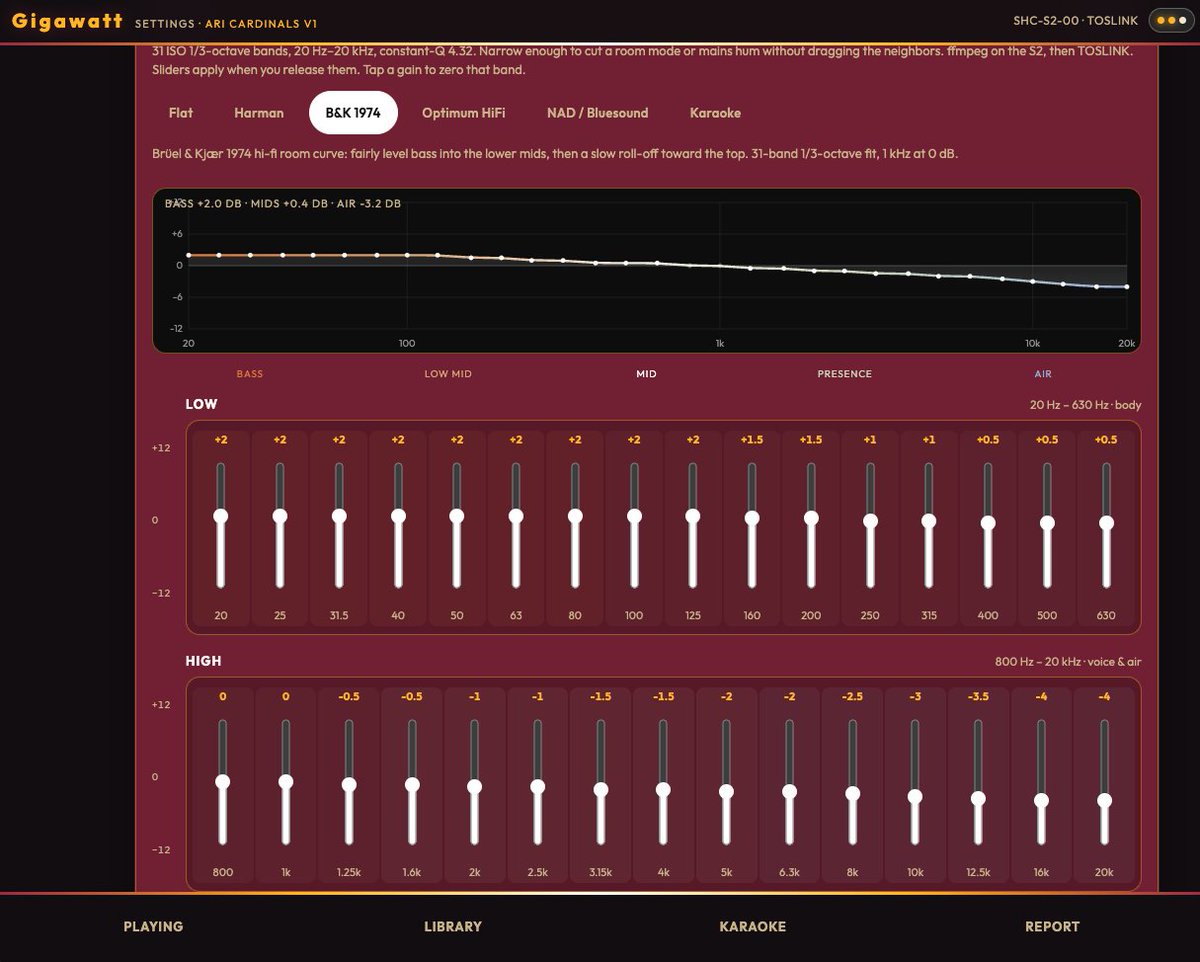The width and height of the screenshot is (1200, 962).
Task: Click the 63 Hz band slider
Action: point(516,526)
